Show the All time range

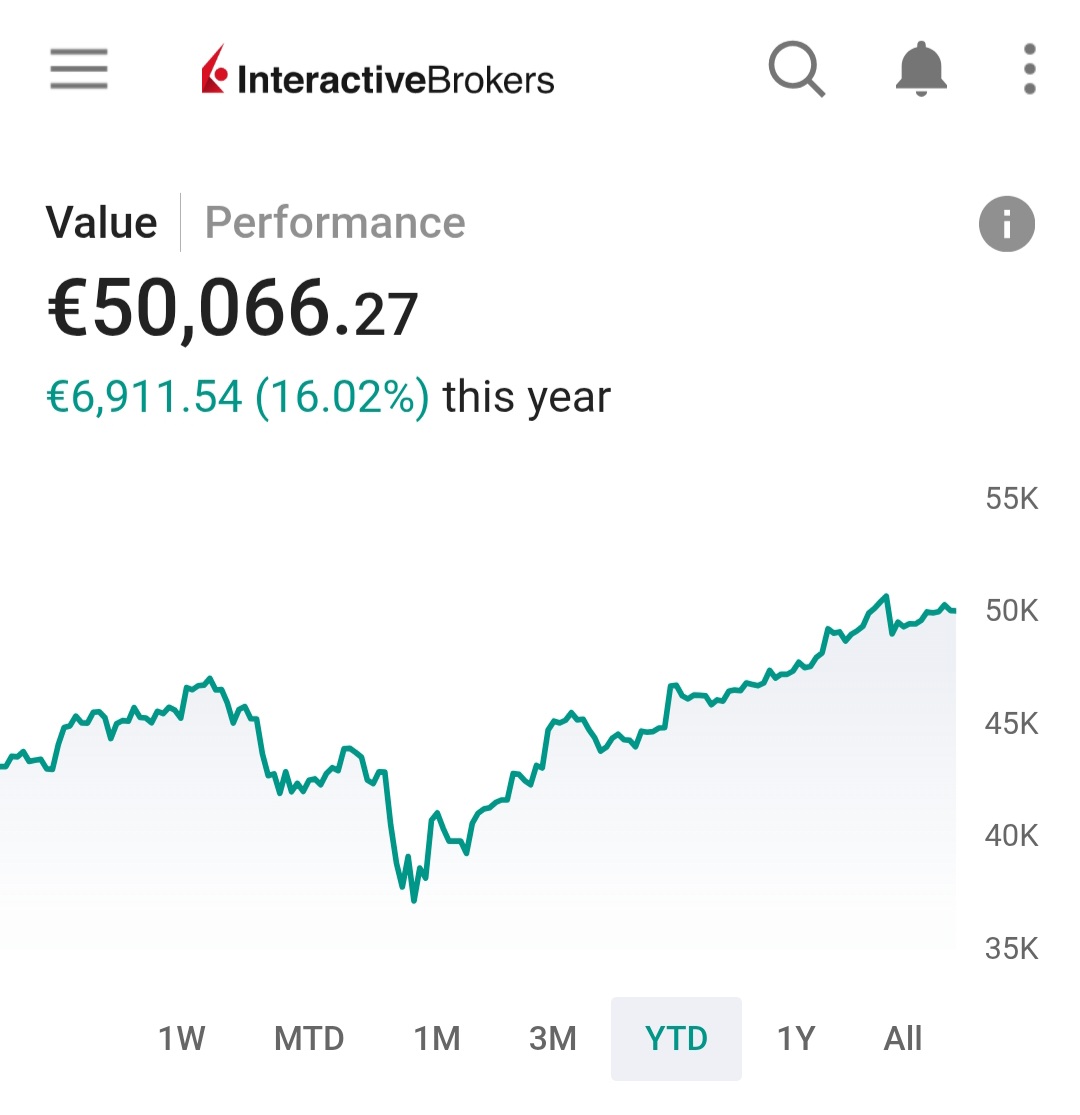902,1039
